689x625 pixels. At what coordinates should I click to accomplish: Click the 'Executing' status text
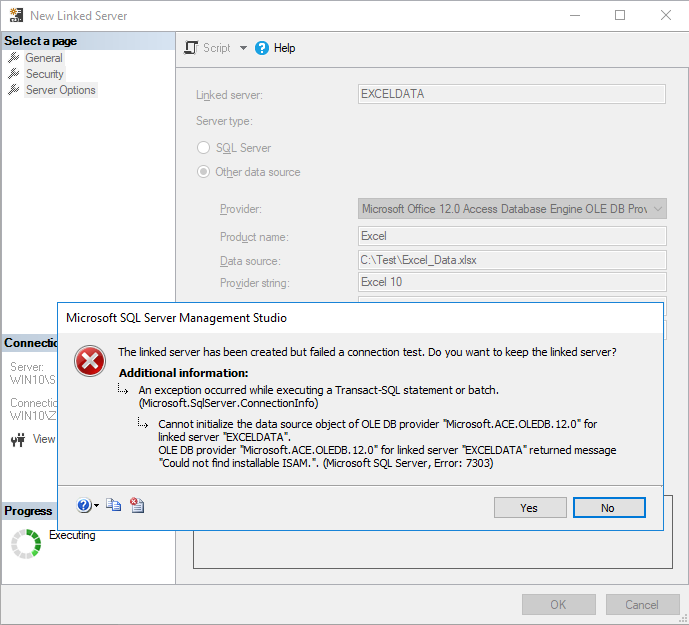(72, 535)
